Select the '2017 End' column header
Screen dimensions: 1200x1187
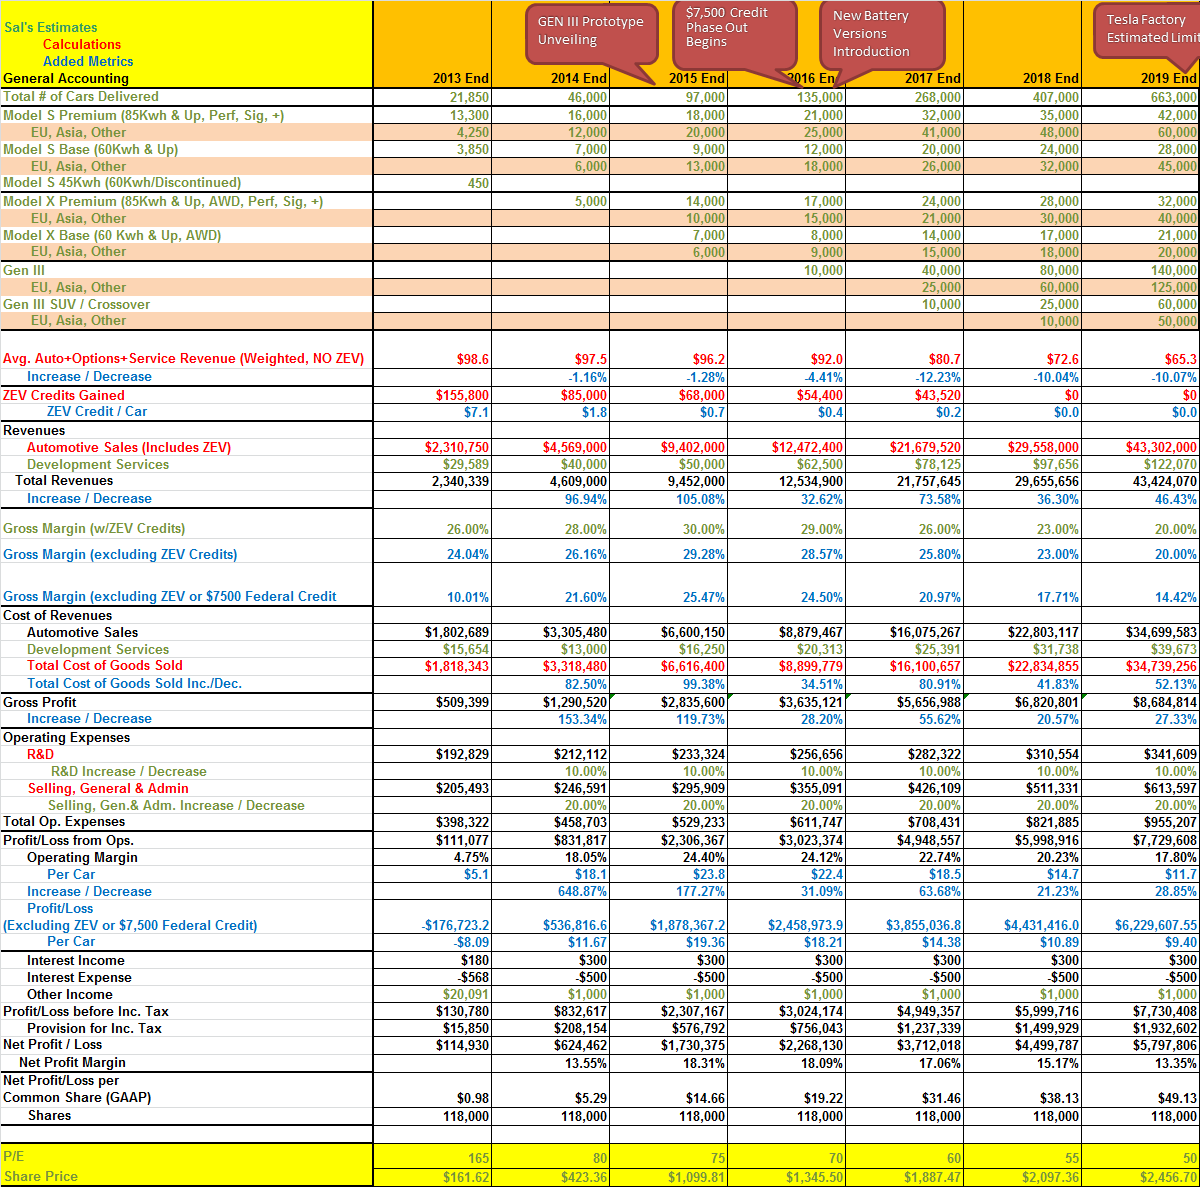[933, 78]
